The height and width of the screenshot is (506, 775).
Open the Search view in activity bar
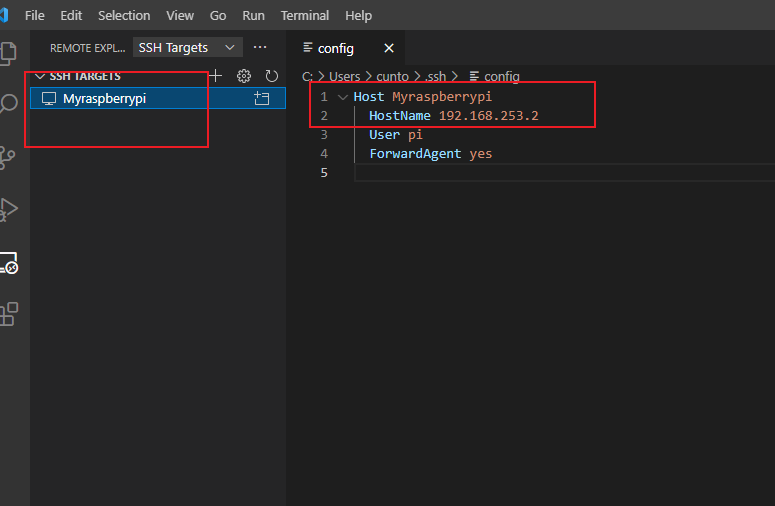point(8,104)
